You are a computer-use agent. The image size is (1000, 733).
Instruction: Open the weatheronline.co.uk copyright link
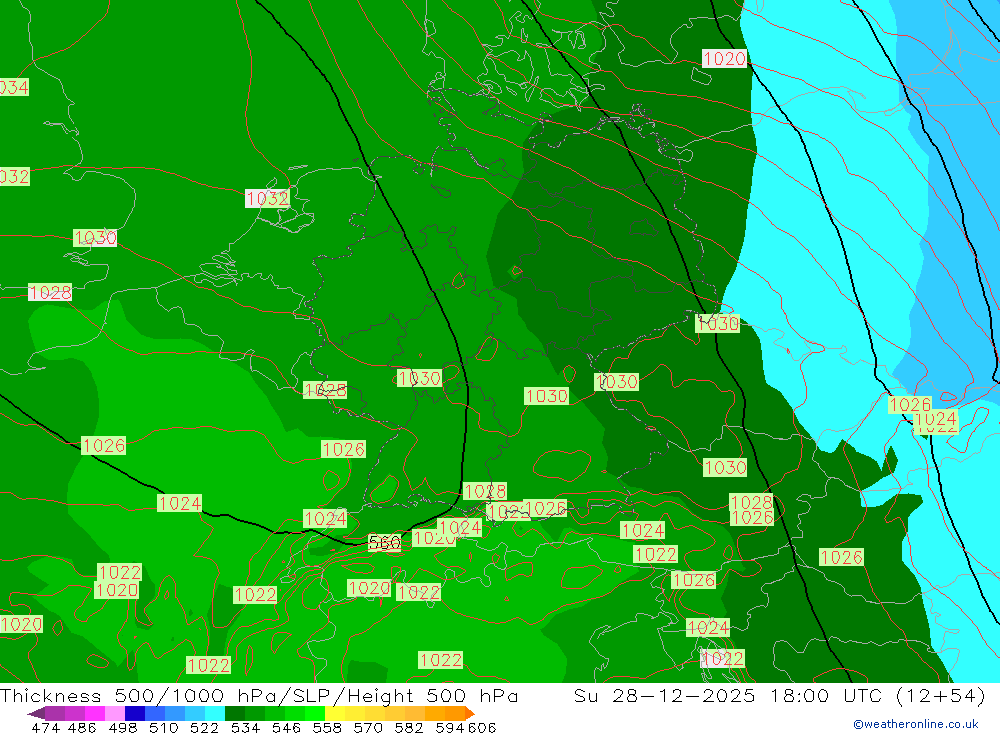(x=915, y=724)
